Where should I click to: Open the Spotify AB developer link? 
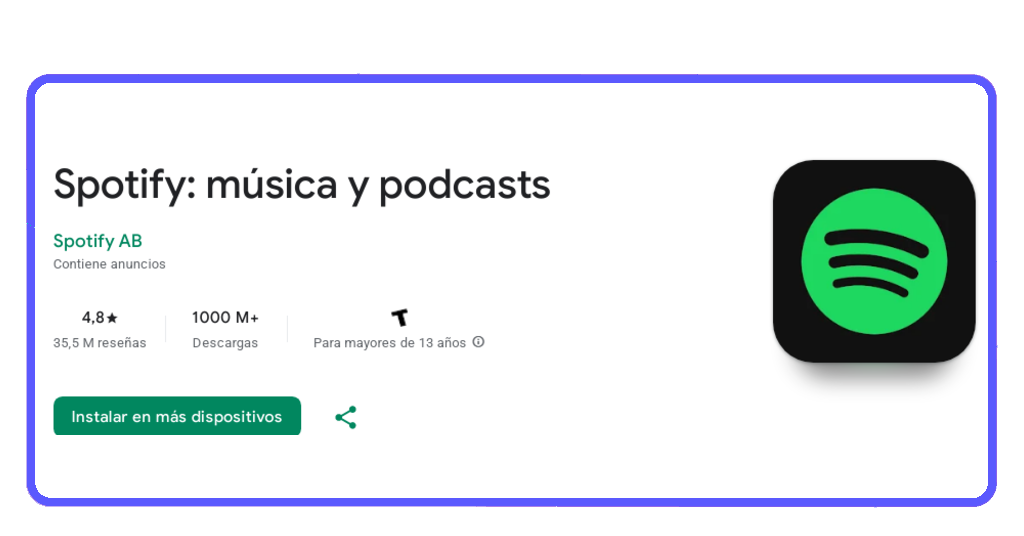[x=97, y=241]
